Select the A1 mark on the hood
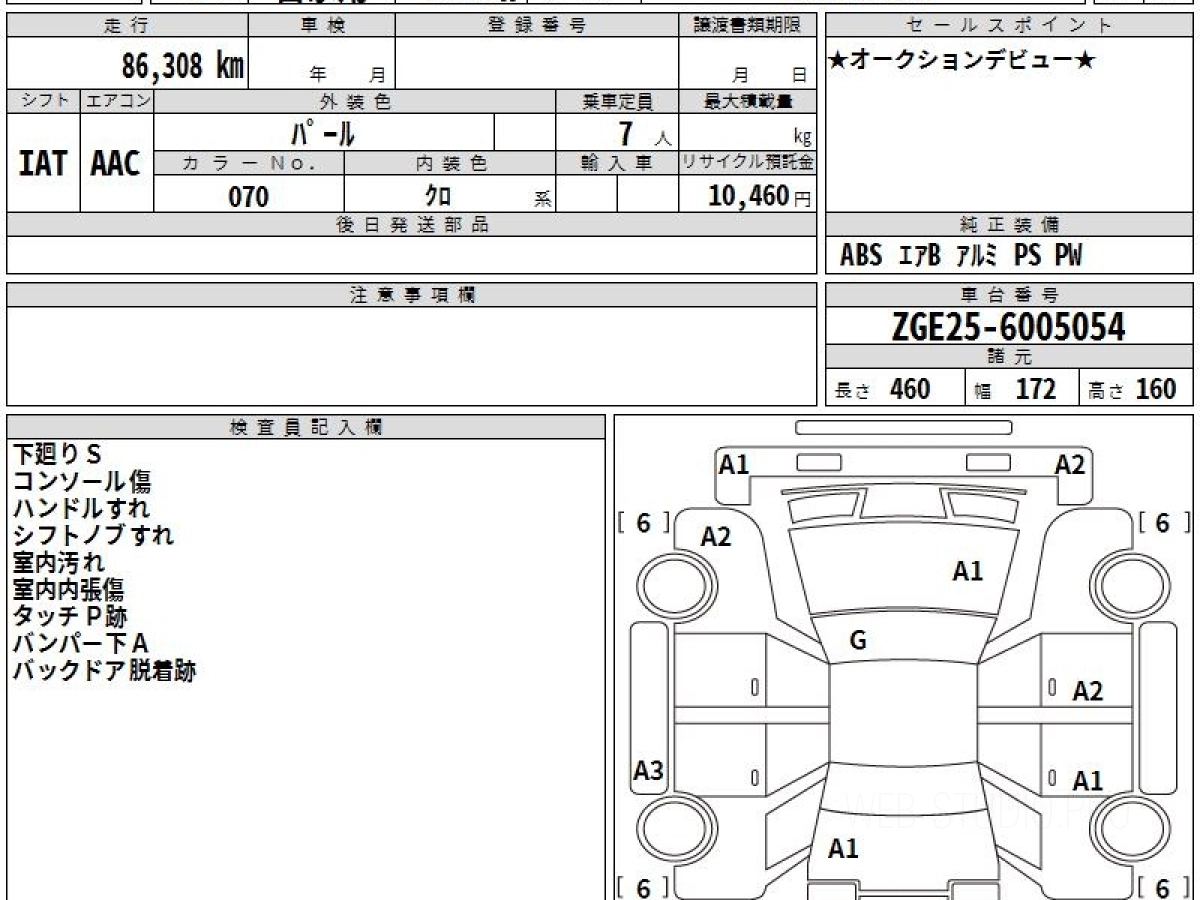This screenshot has height=900, width=1200. pos(967,571)
